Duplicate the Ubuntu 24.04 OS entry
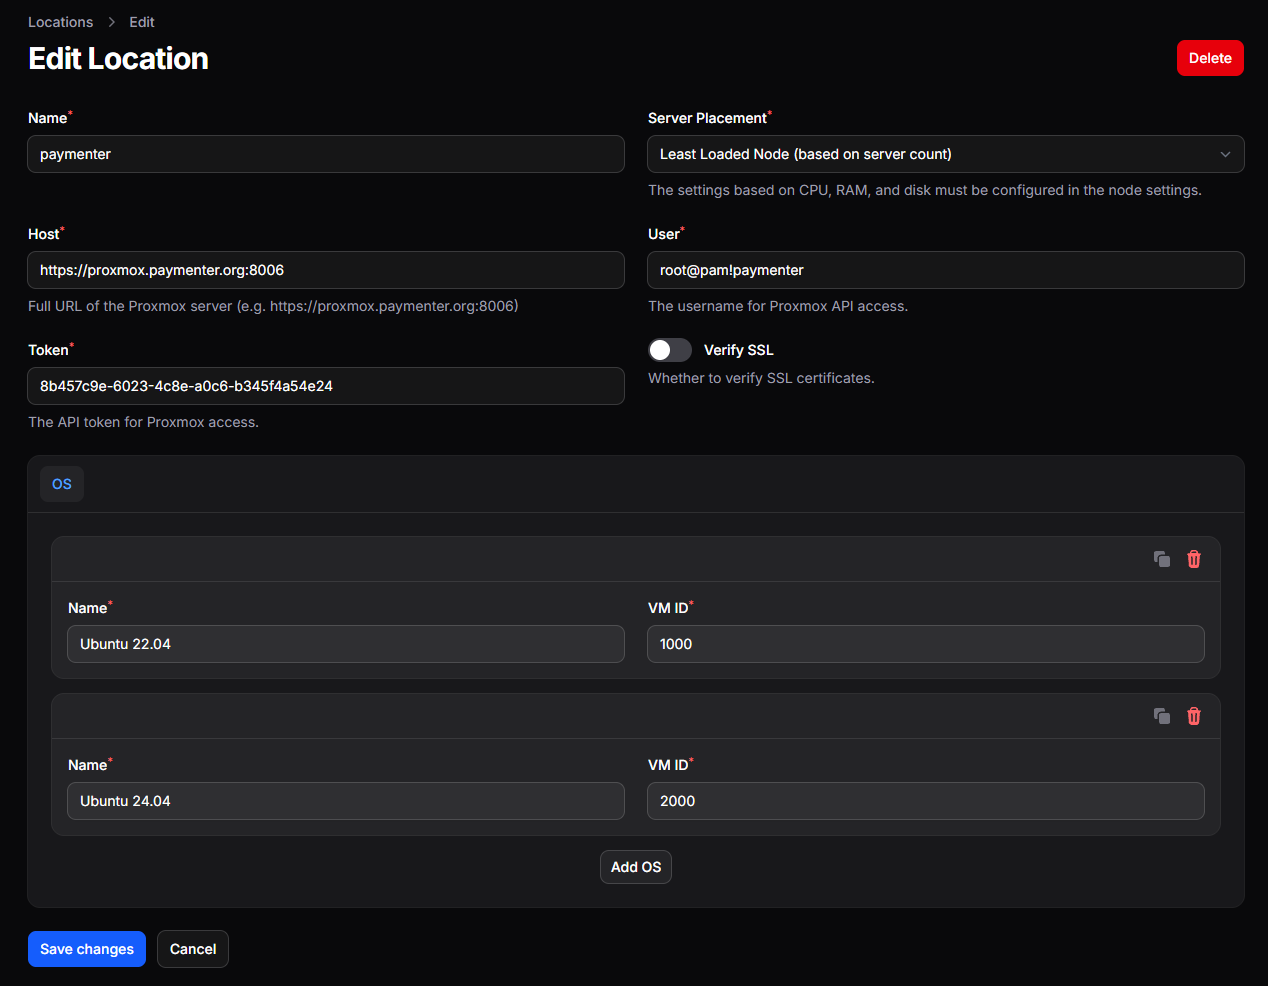 [x=1161, y=716]
